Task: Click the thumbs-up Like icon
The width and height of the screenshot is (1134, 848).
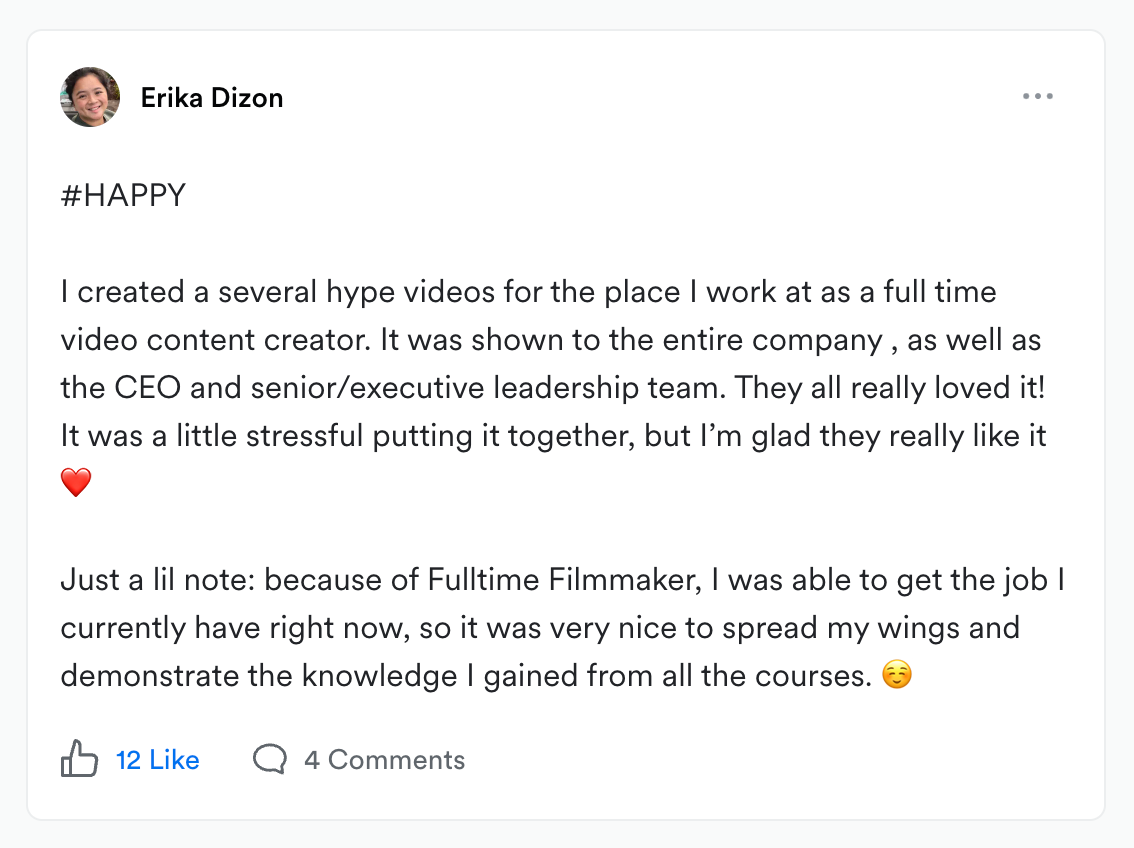Action: (x=79, y=758)
